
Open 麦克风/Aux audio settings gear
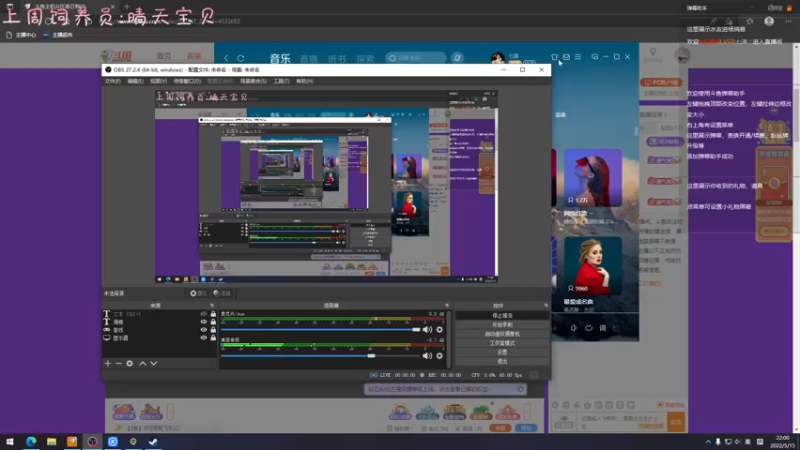[439, 330]
